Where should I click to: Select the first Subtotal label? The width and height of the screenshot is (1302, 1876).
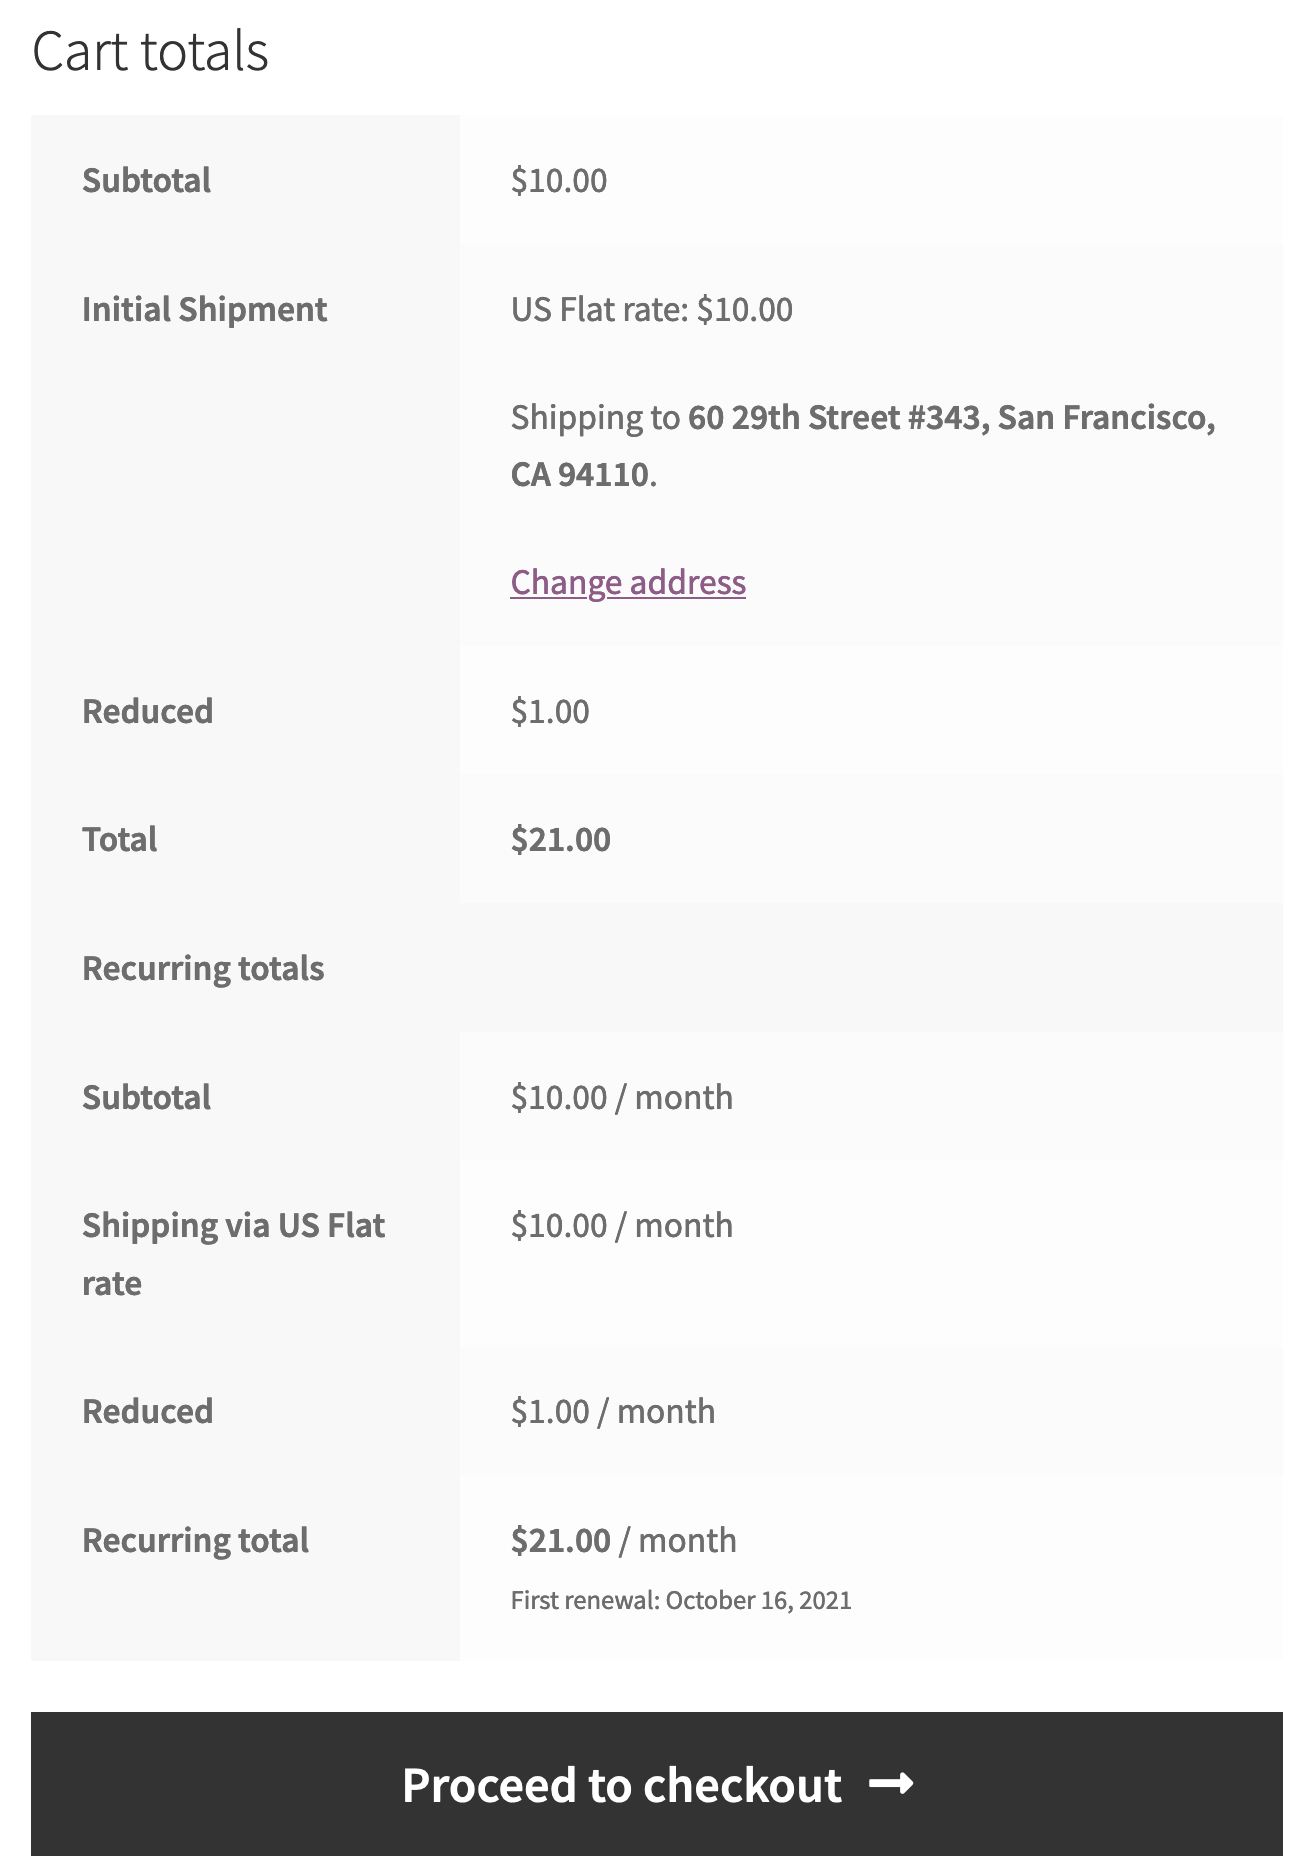(146, 180)
